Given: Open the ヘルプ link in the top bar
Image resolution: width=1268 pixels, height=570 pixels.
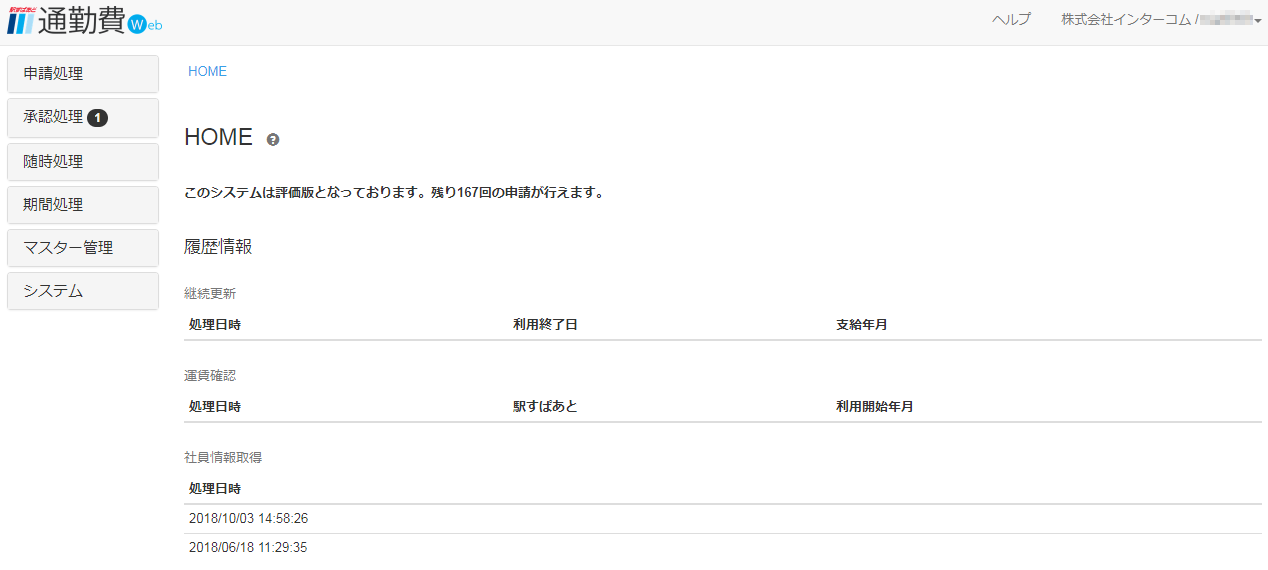Looking at the screenshot, I should pyautogui.click(x=1011, y=20).
